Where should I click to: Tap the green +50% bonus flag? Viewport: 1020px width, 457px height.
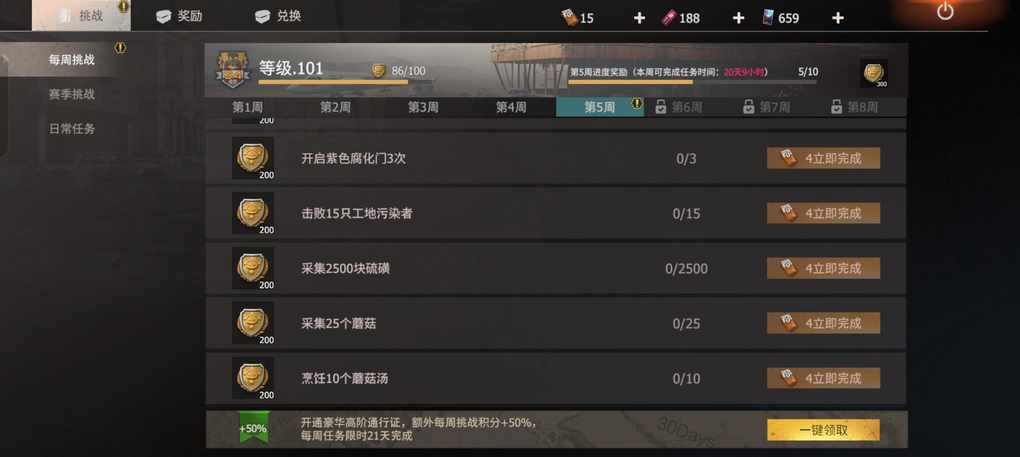point(252,428)
